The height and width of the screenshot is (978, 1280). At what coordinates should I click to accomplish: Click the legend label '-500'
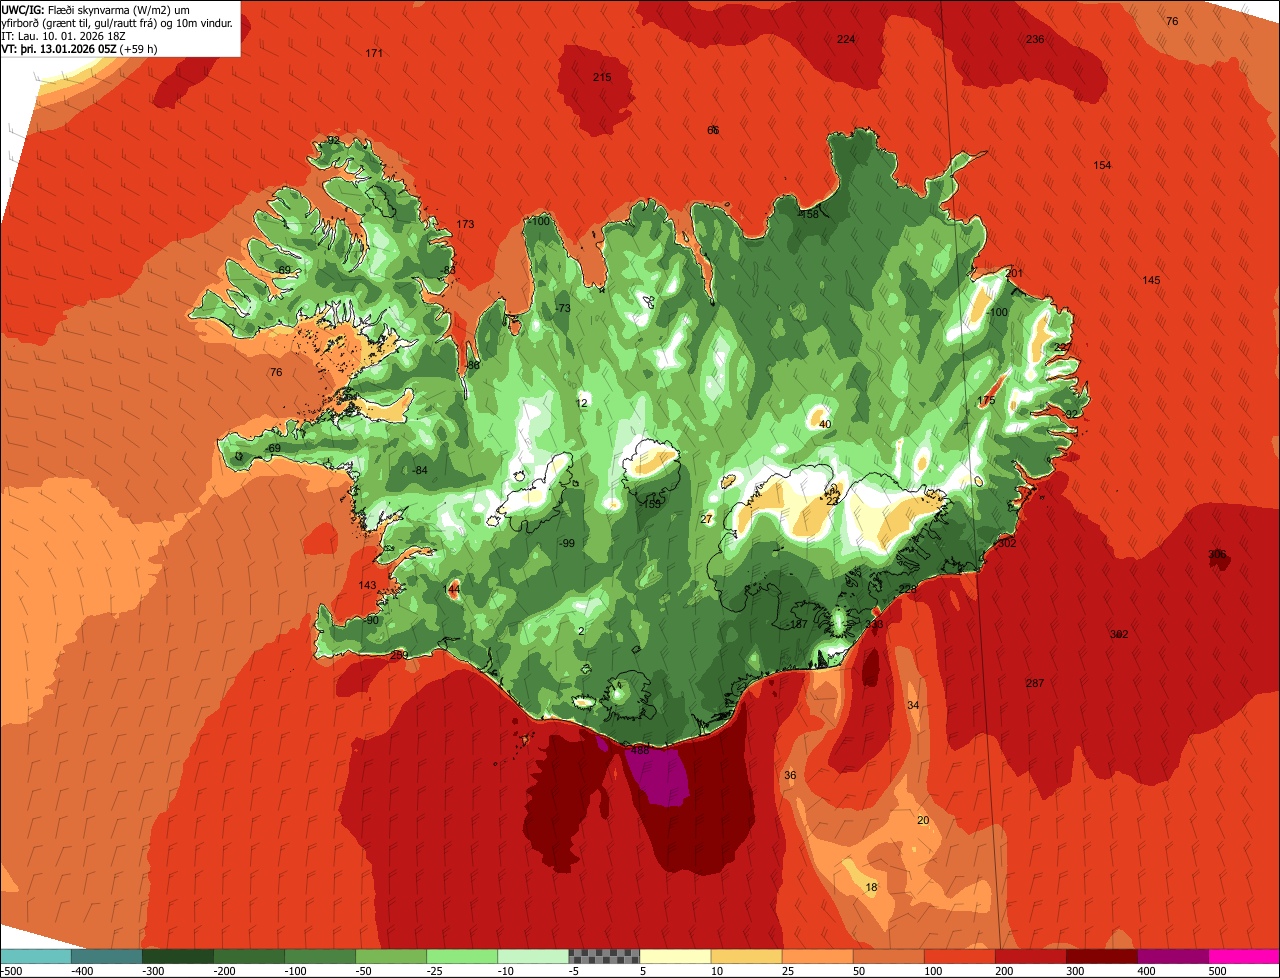(x=13, y=970)
